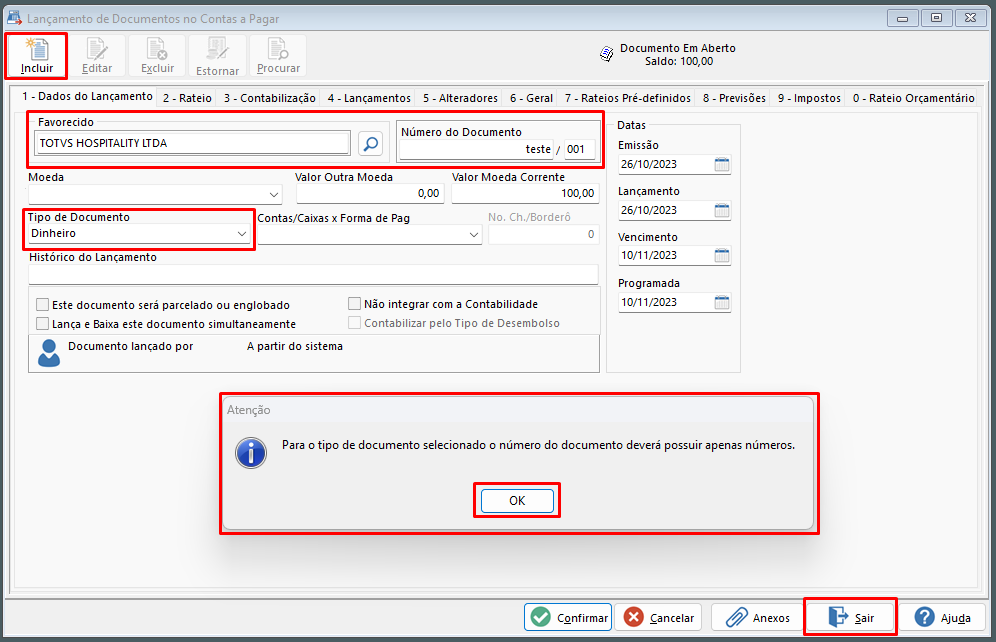Select the 1 - Dados do Lançamento tab
The width and height of the screenshot is (996, 642).
[87, 97]
